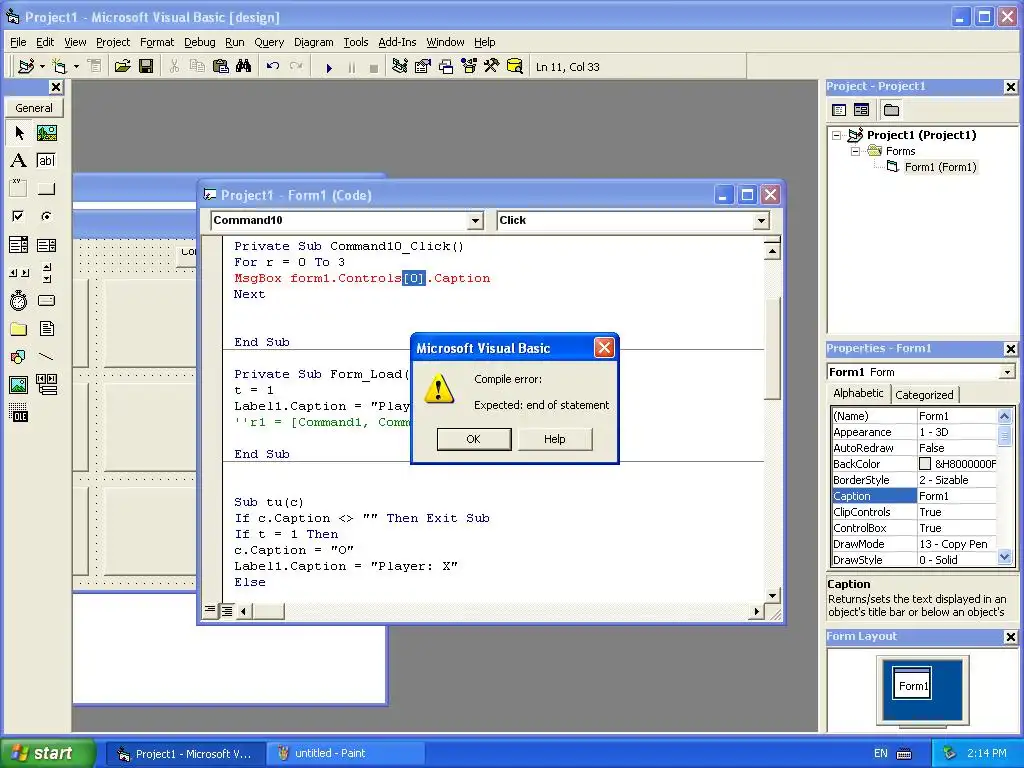Click the properties list scroll down arrow
Image resolution: width=1024 pixels, height=768 pixels.
click(x=1004, y=557)
